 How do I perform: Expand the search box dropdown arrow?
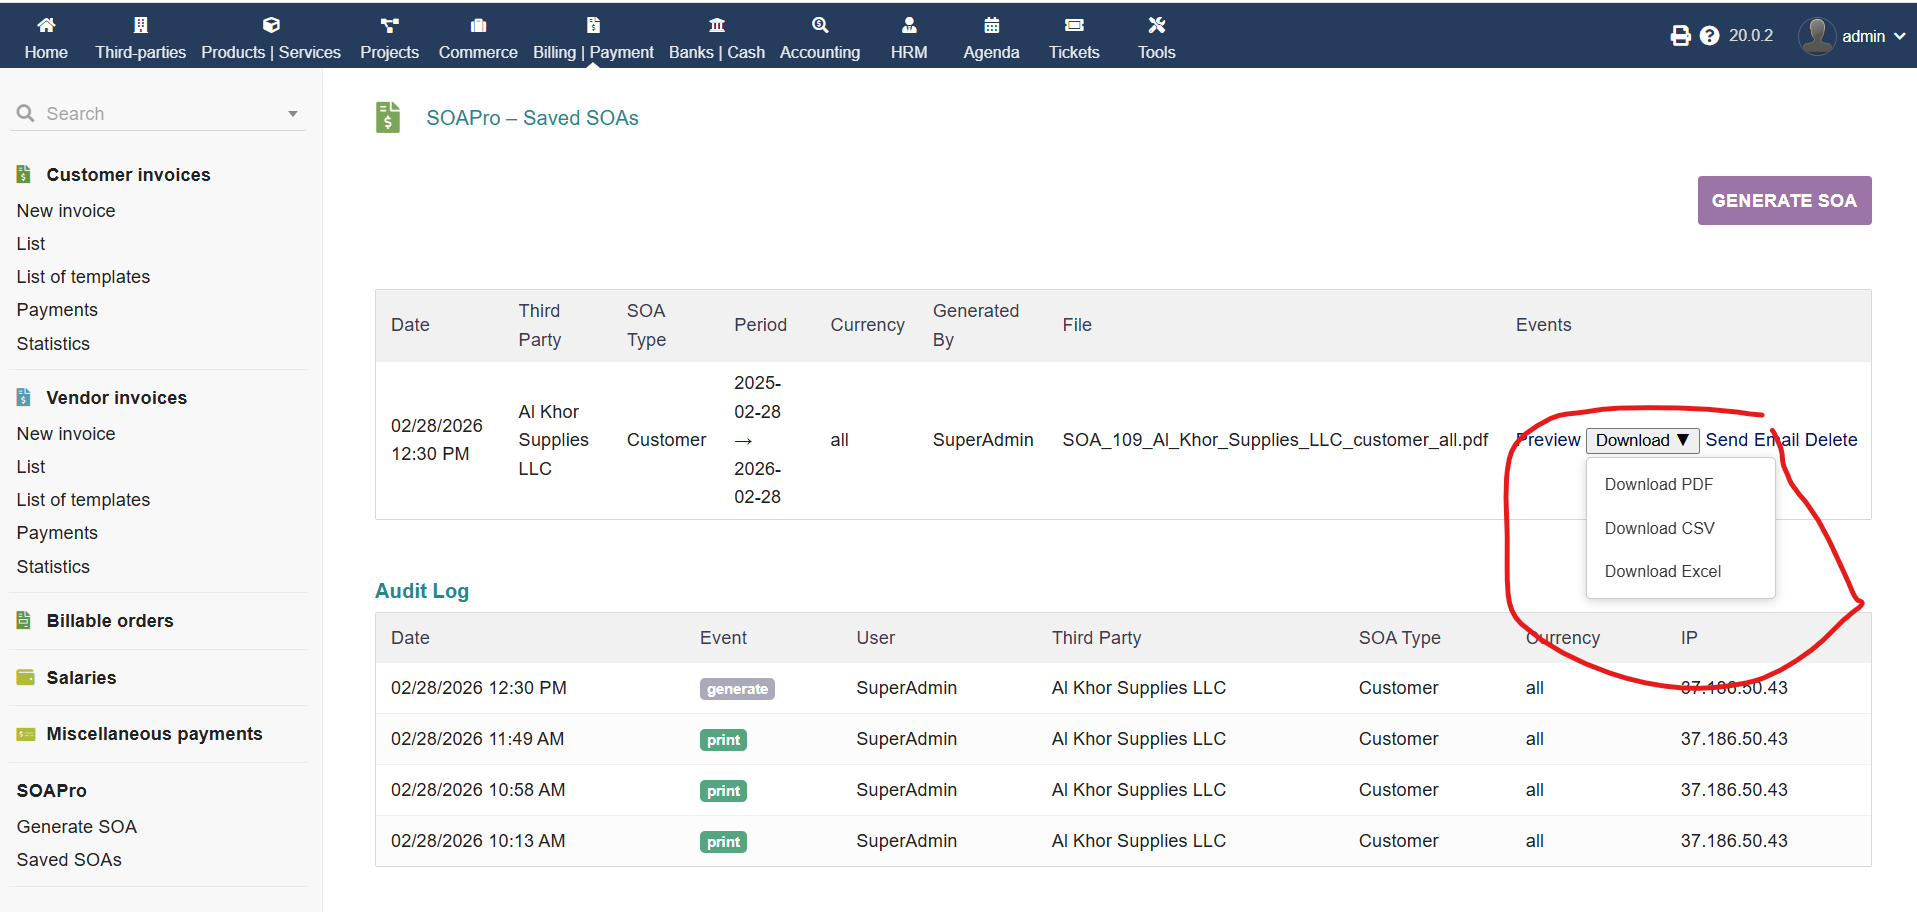click(293, 114)
